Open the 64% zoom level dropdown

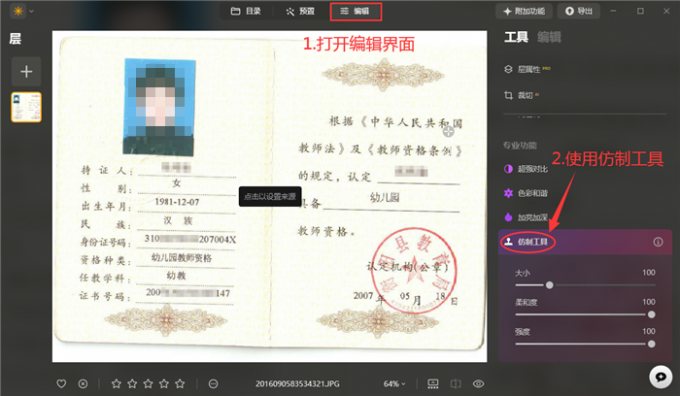(394, 384)
